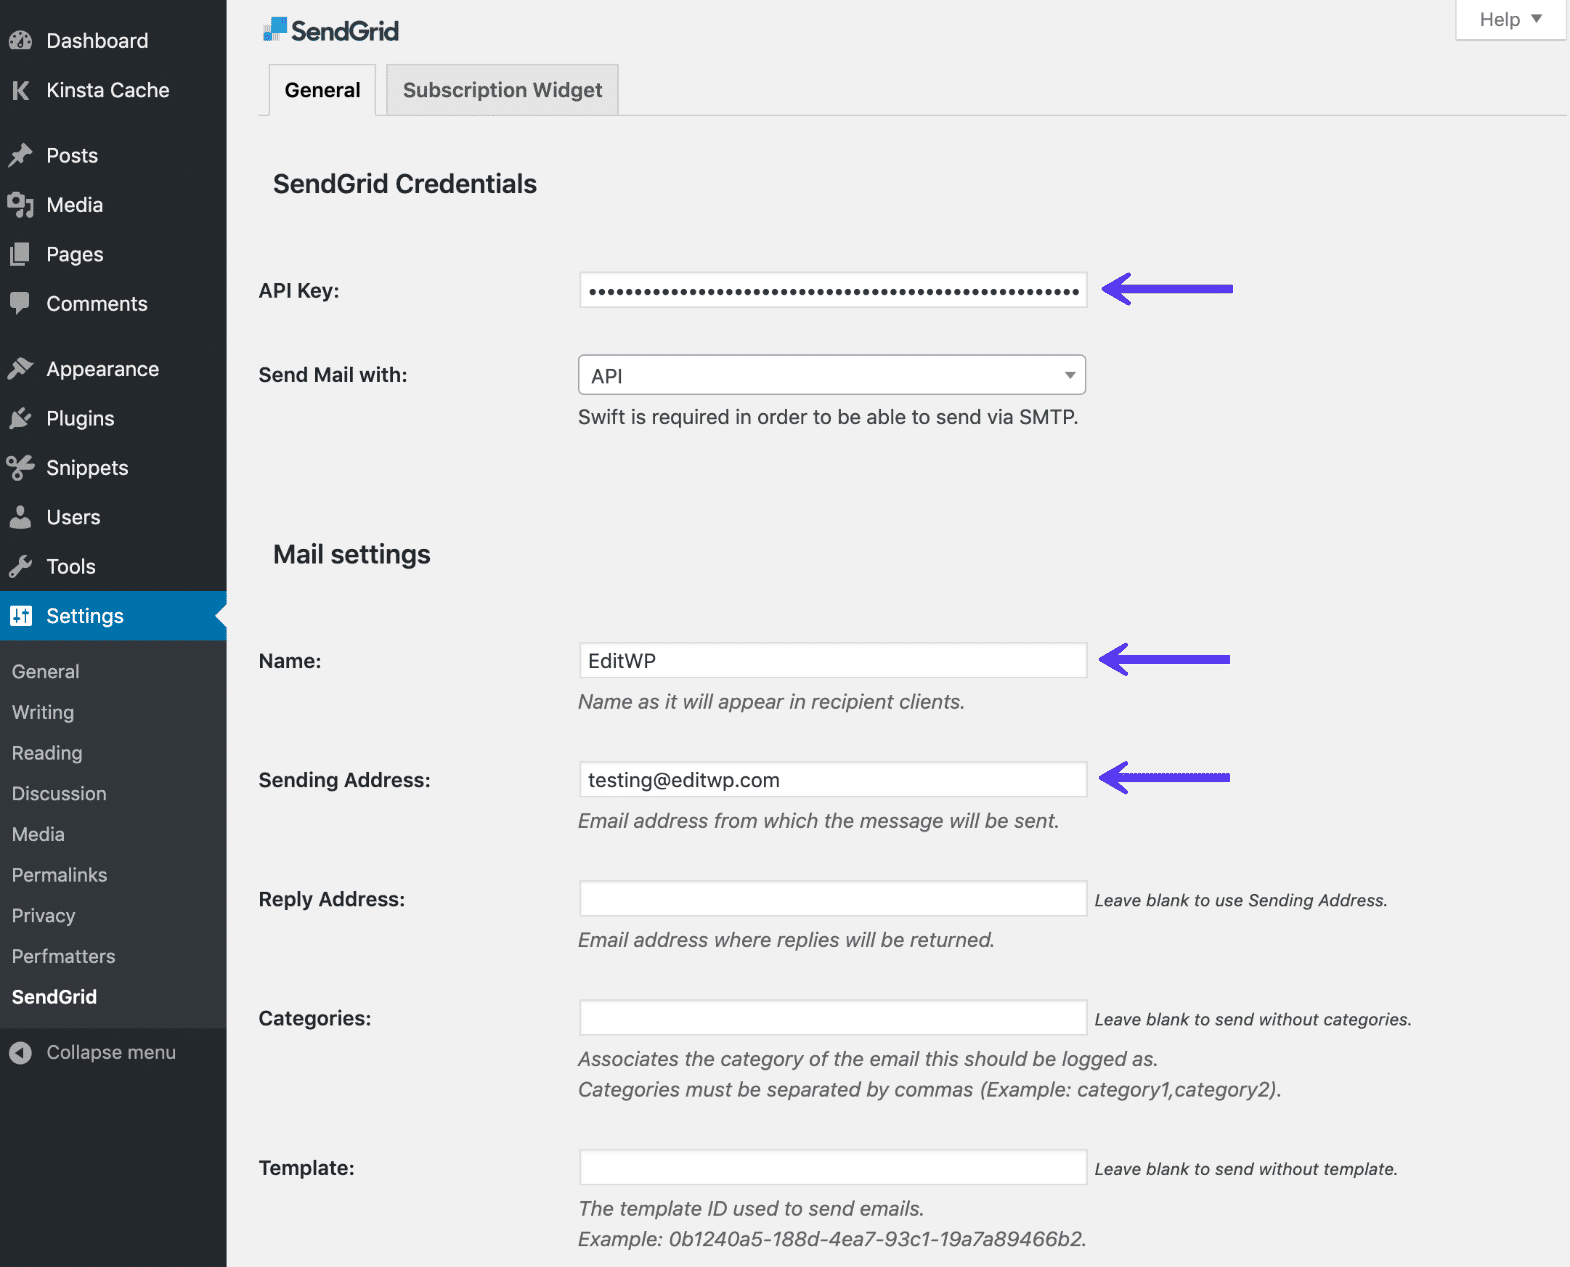
Task: Click the Name field containing EditWP
Action: click(833, 660)
